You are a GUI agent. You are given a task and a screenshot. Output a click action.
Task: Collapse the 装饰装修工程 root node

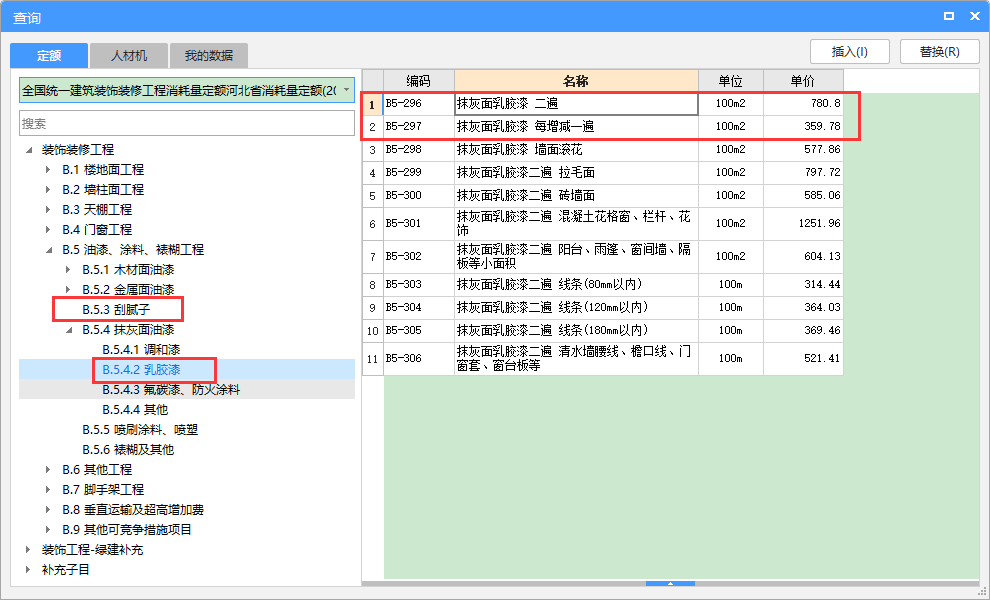29,150
